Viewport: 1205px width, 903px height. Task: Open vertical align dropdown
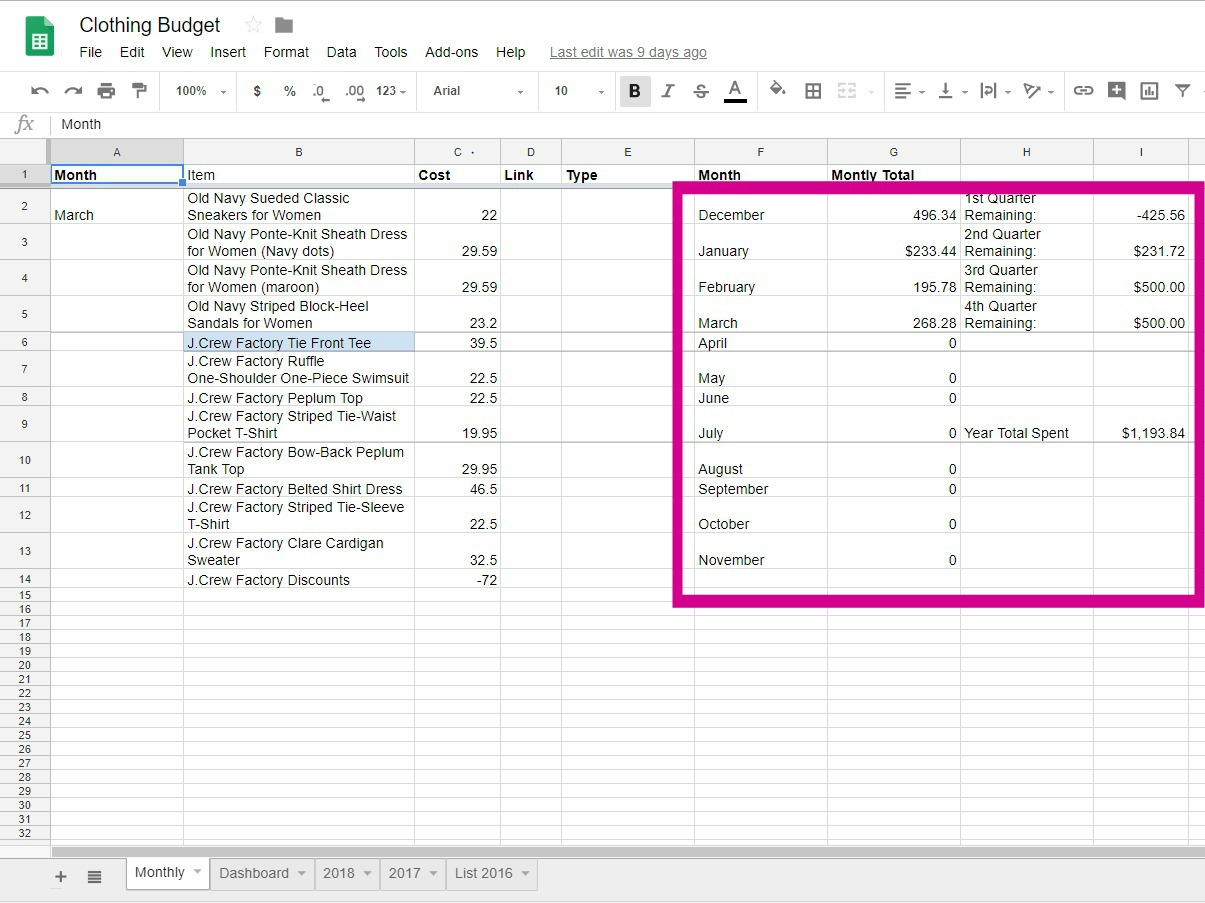pos(952,91)
